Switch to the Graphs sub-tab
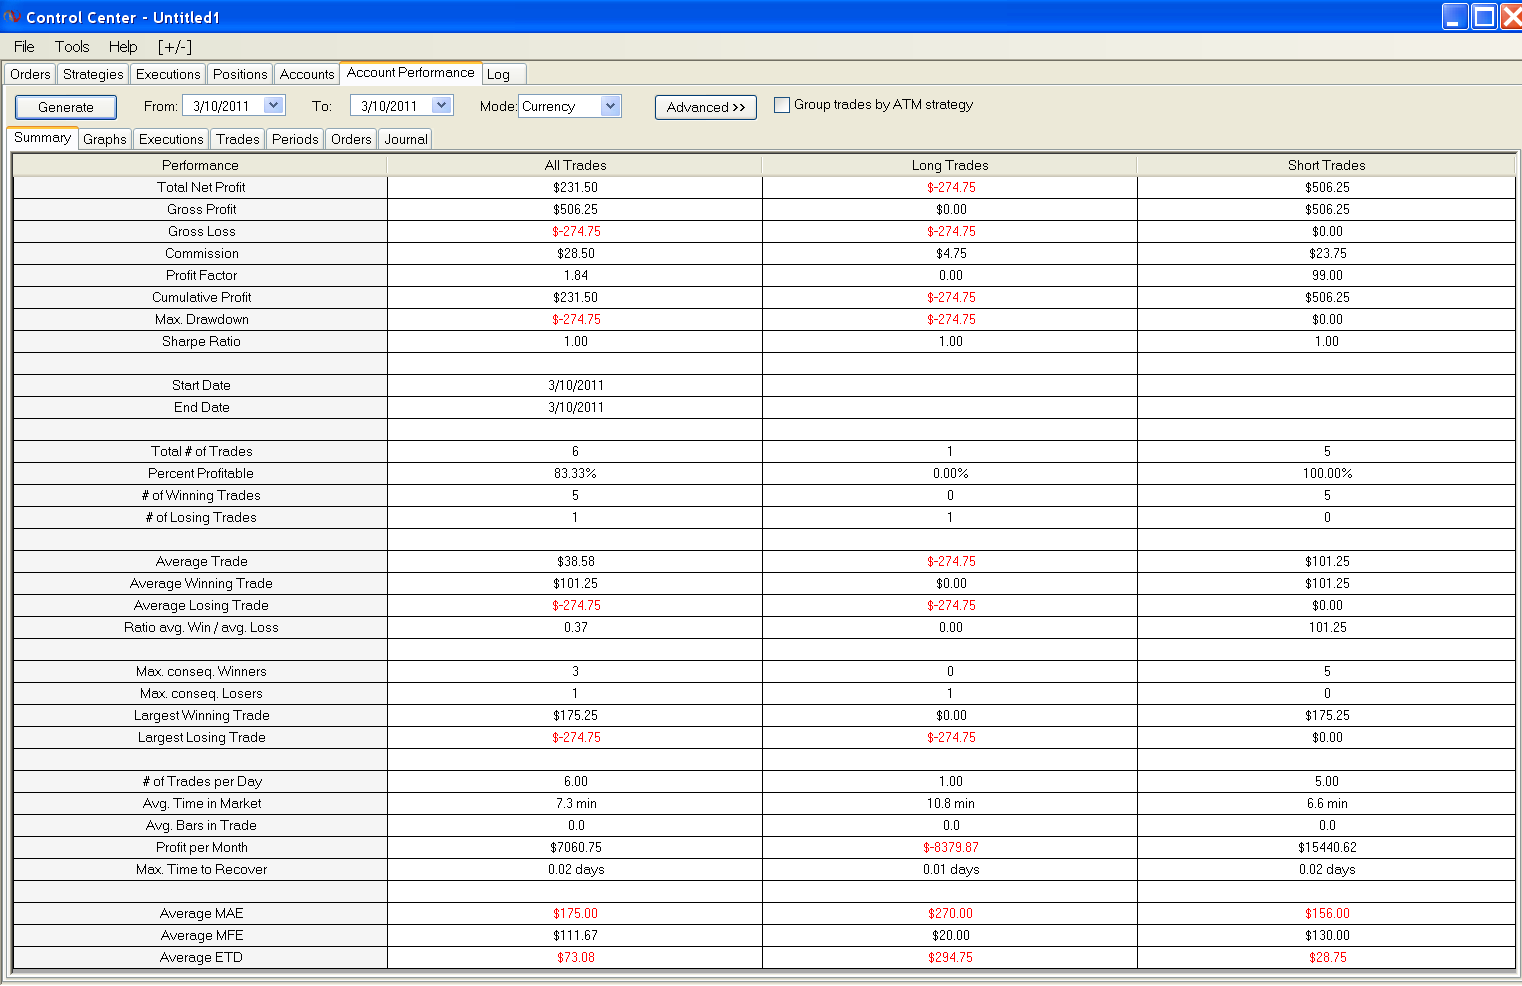 (x=105, y=139)
